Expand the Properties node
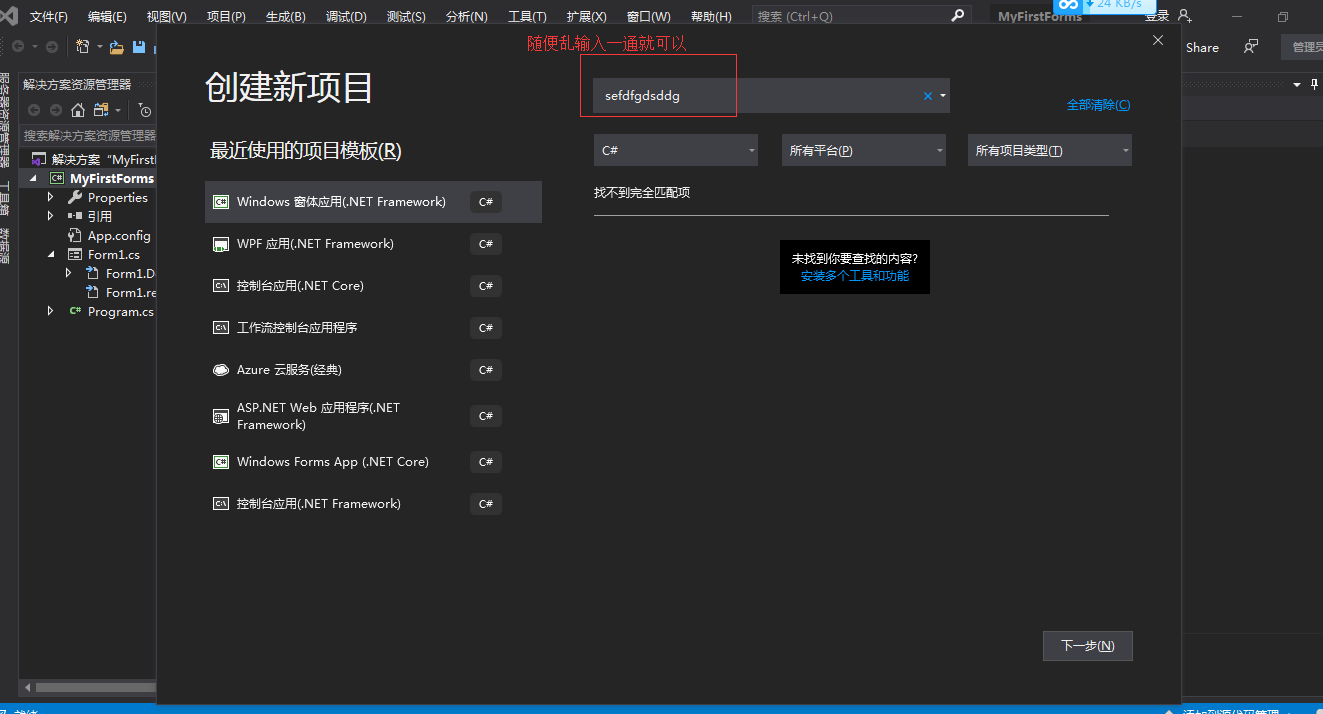1323x714 pixels. tap(51, 198)
